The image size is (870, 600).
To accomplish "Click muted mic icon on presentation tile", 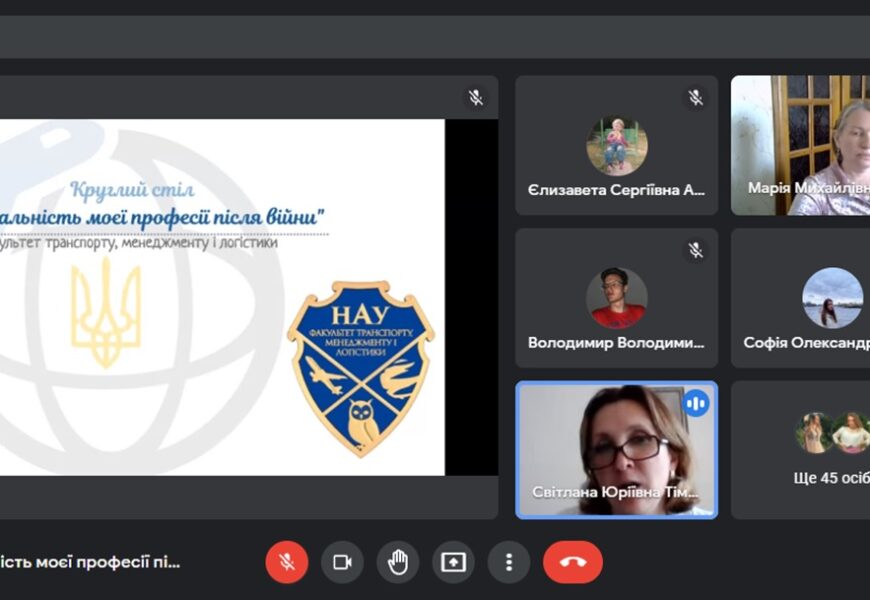I will (476, 97).
